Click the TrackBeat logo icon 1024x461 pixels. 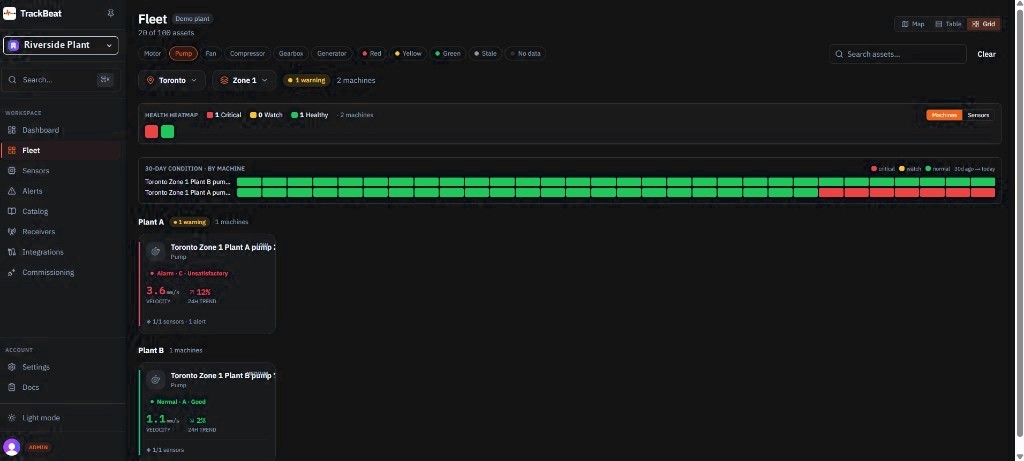pyautogui.click(x=9, y=13)
